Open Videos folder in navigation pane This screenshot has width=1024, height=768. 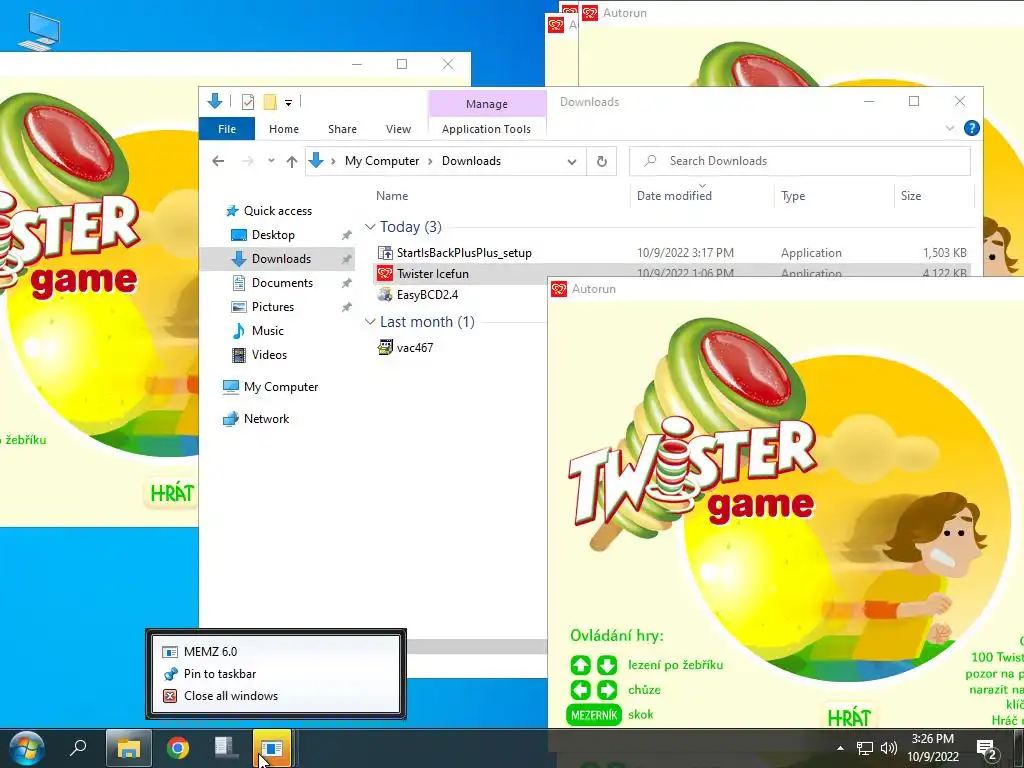click(x=269, y=355)
